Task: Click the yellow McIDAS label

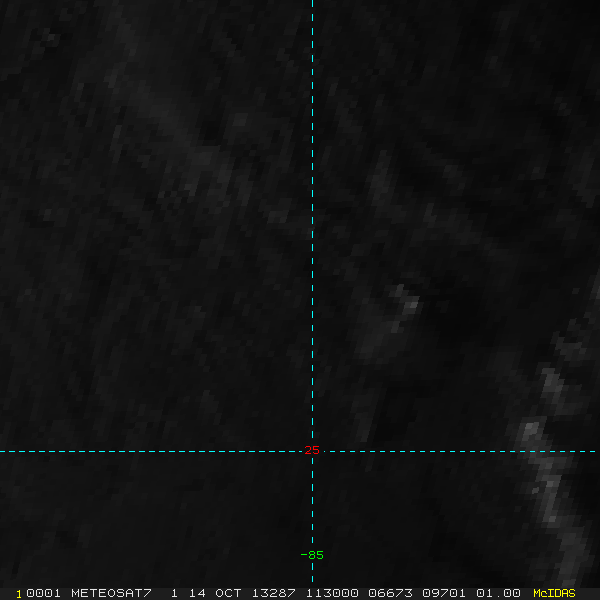Action: pyautogui.click(x=554, y=593)
